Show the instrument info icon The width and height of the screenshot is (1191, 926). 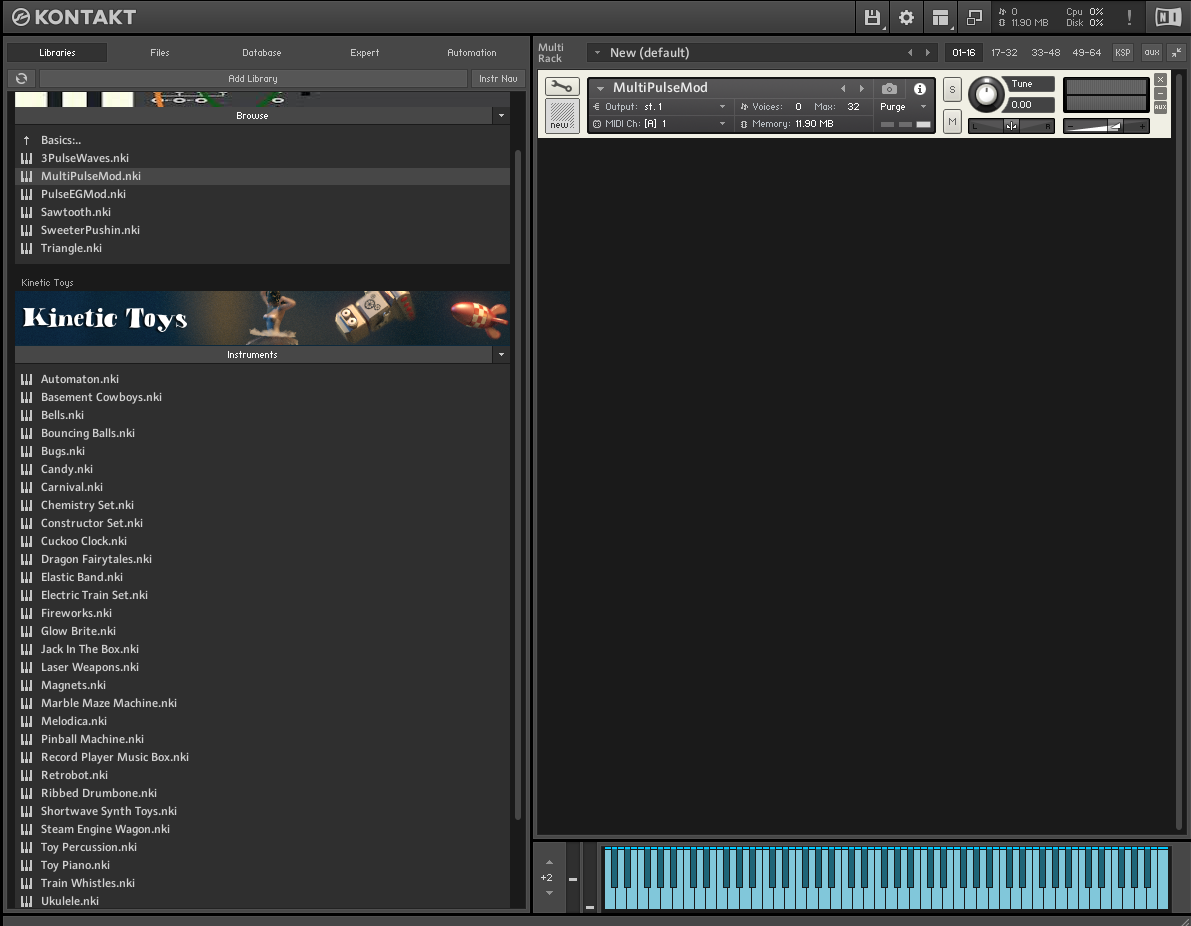click(x=920, y=88)
